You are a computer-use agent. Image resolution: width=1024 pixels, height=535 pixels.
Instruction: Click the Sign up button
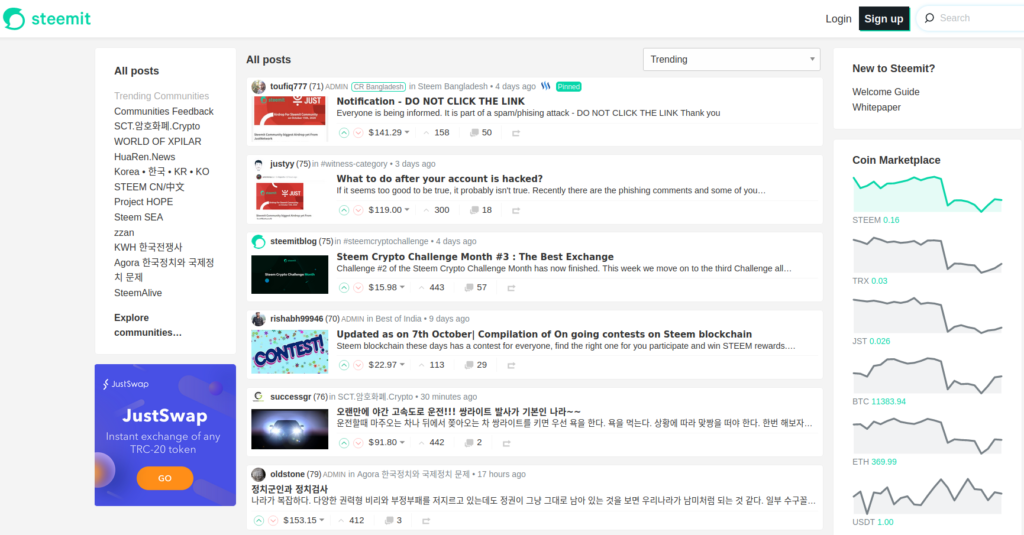pos(883,18)
